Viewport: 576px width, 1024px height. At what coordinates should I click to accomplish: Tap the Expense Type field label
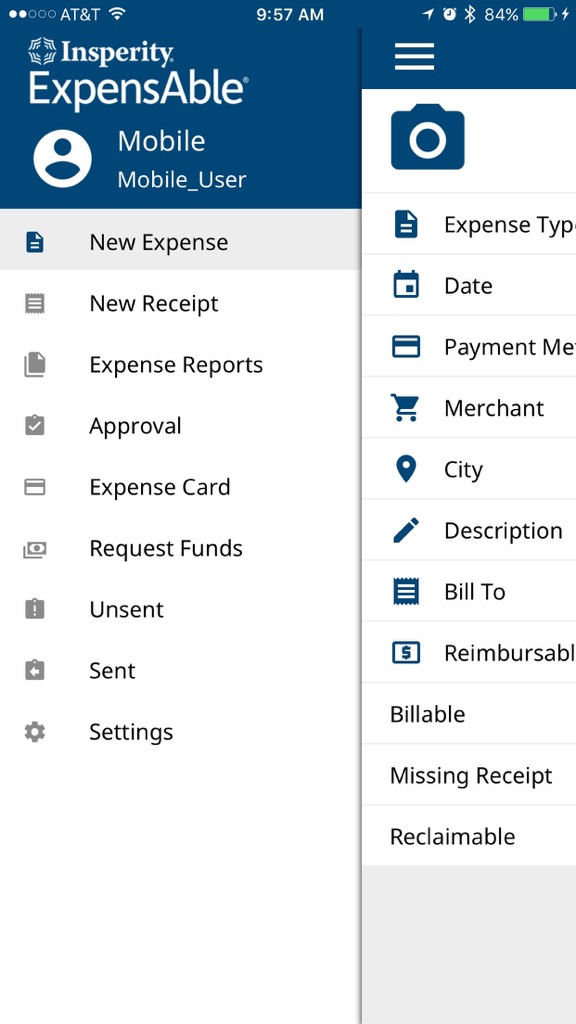[509, 225]
